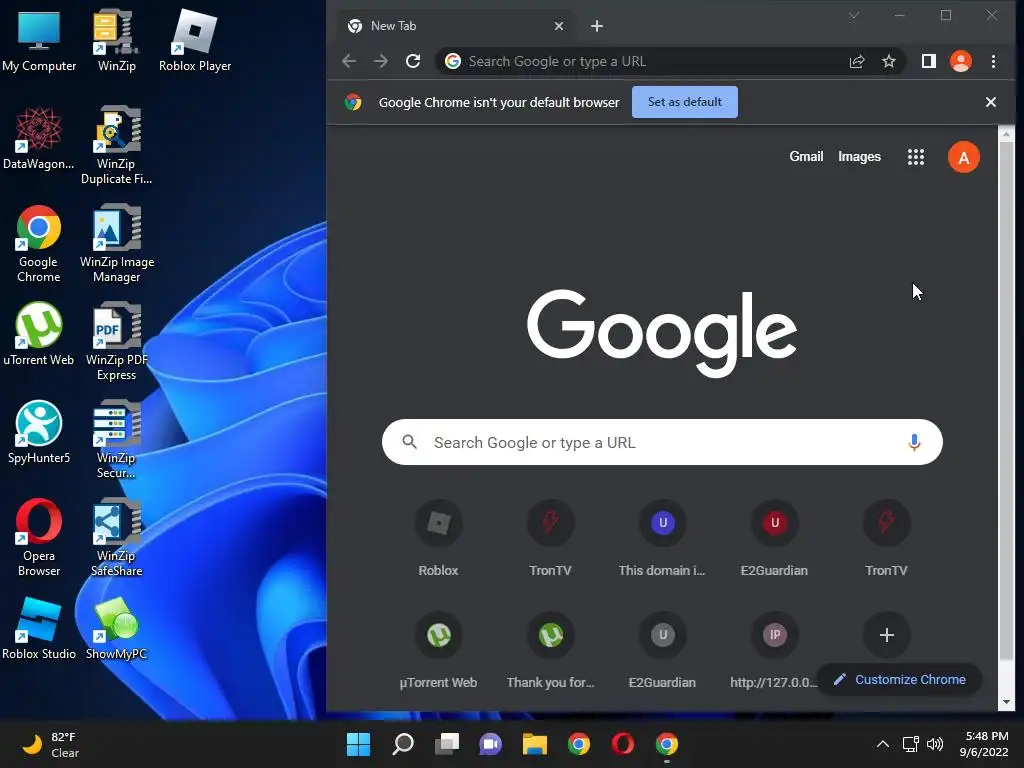Open the Chrome three-dot menu

click(x=993, y=61)
